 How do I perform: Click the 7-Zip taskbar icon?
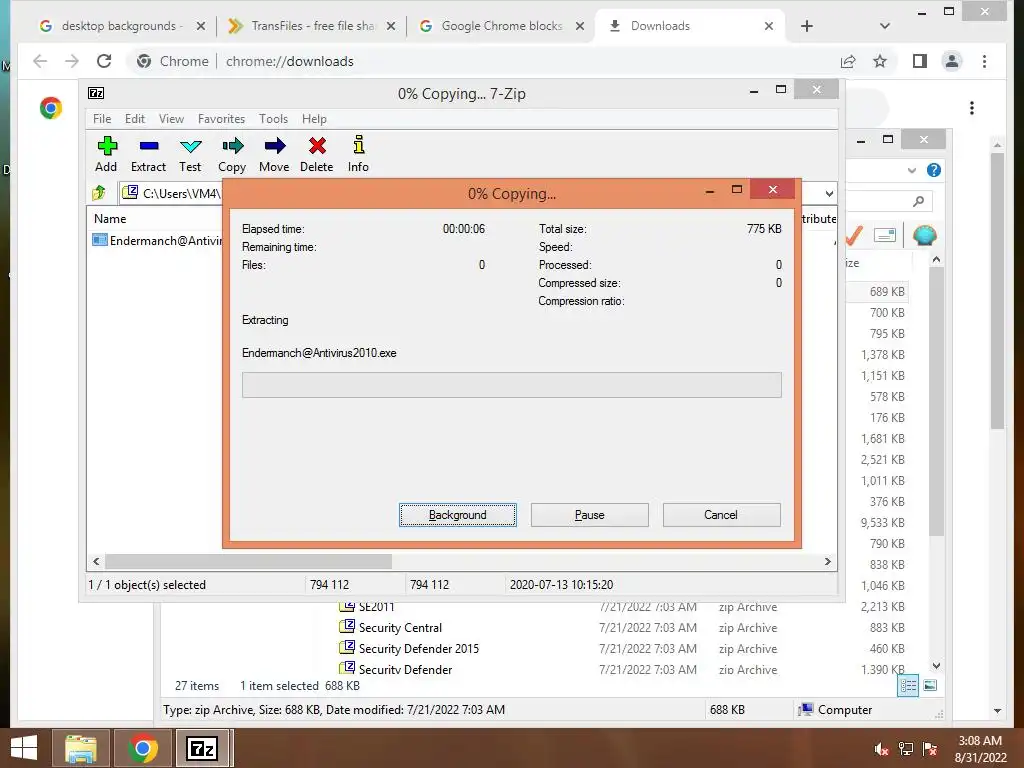tap(202, 748)
